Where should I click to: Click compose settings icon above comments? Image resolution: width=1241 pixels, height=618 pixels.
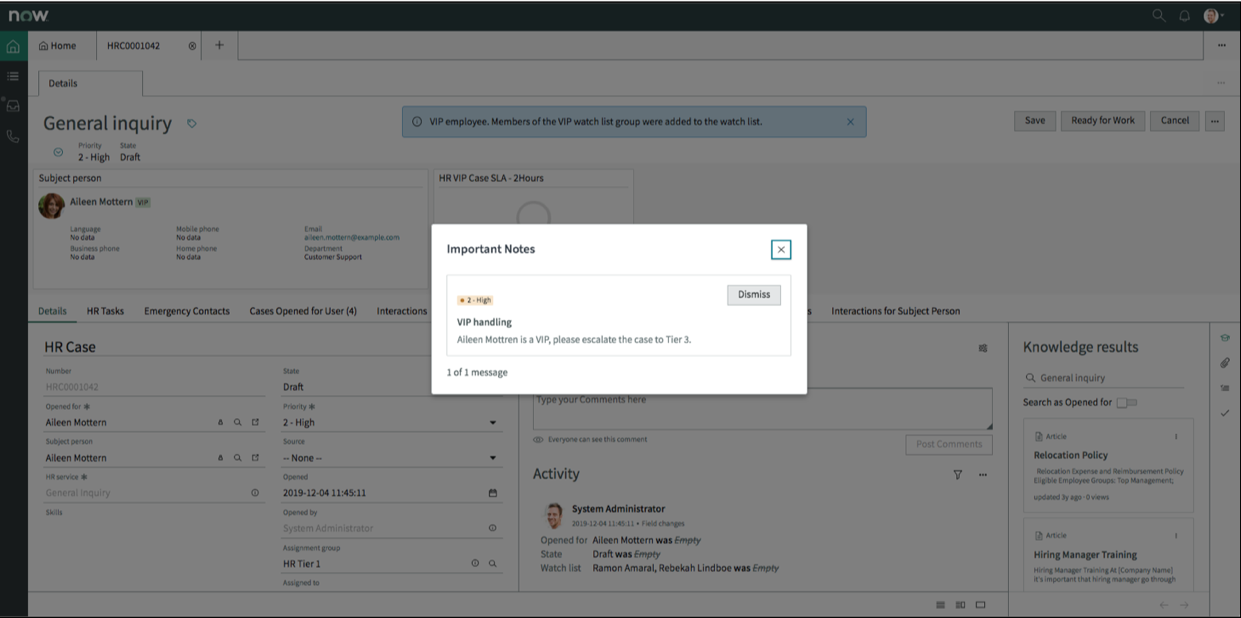(983, 348)
